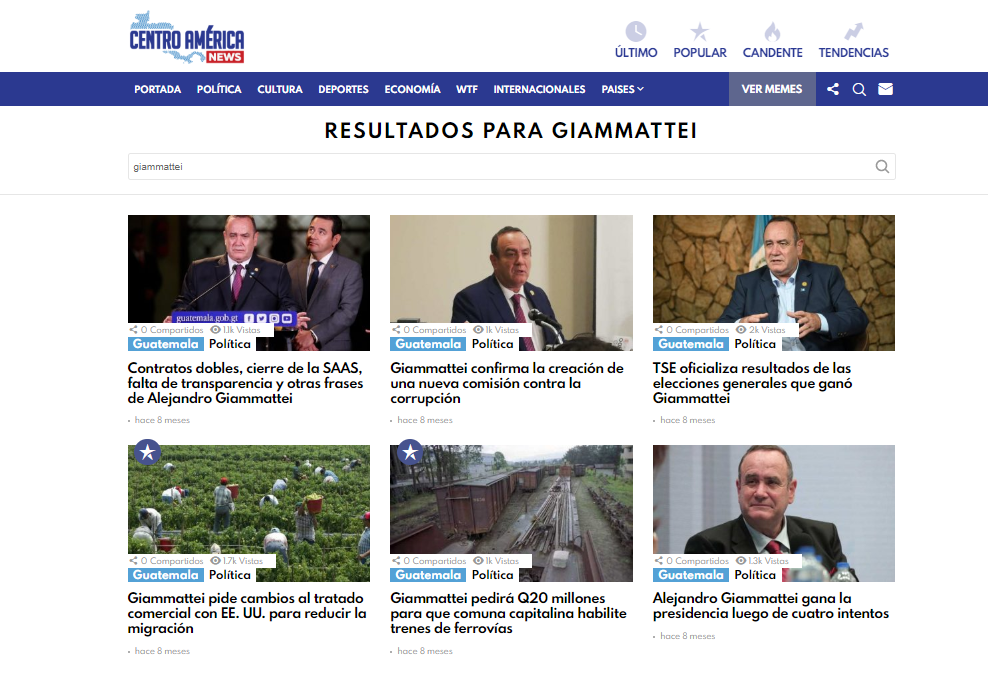988x688 pixels.
Task: Open article about nueva comisión contra la corrupción
Action: [x=507, y=383]
